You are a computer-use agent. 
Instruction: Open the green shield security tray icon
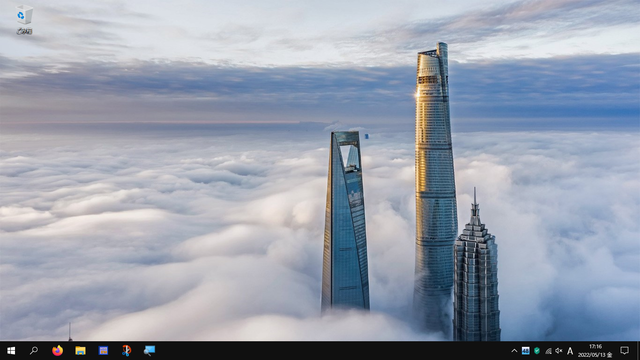(537, 351)
